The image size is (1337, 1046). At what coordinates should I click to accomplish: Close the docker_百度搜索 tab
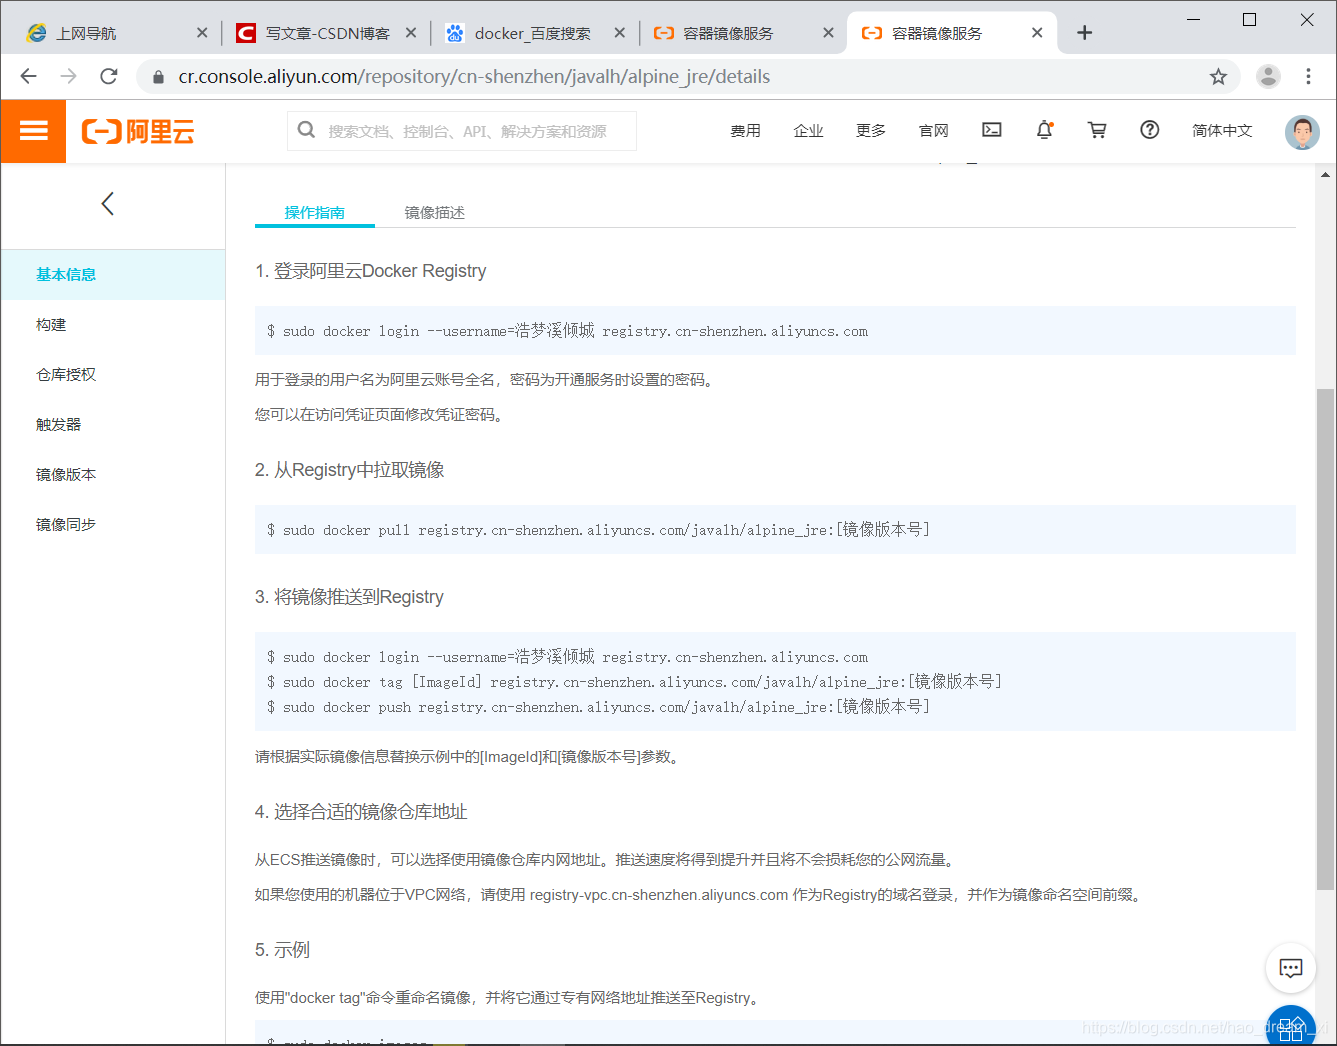pyautogui.click(x=620, y=33)
